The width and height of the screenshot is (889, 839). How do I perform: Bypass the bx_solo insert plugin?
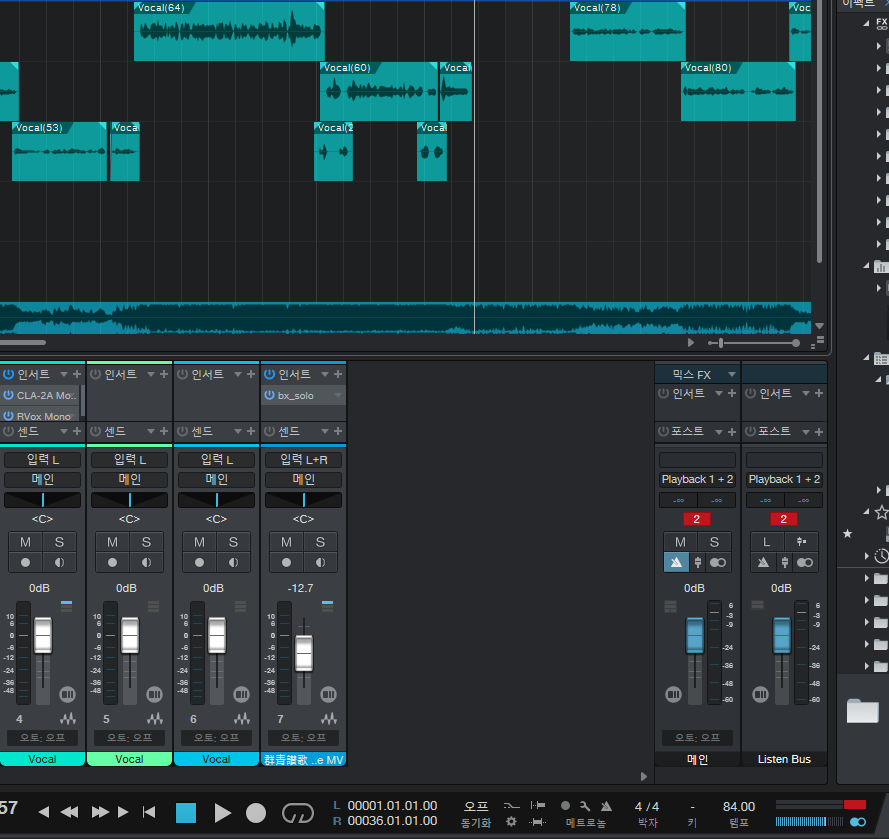(269, 395)
